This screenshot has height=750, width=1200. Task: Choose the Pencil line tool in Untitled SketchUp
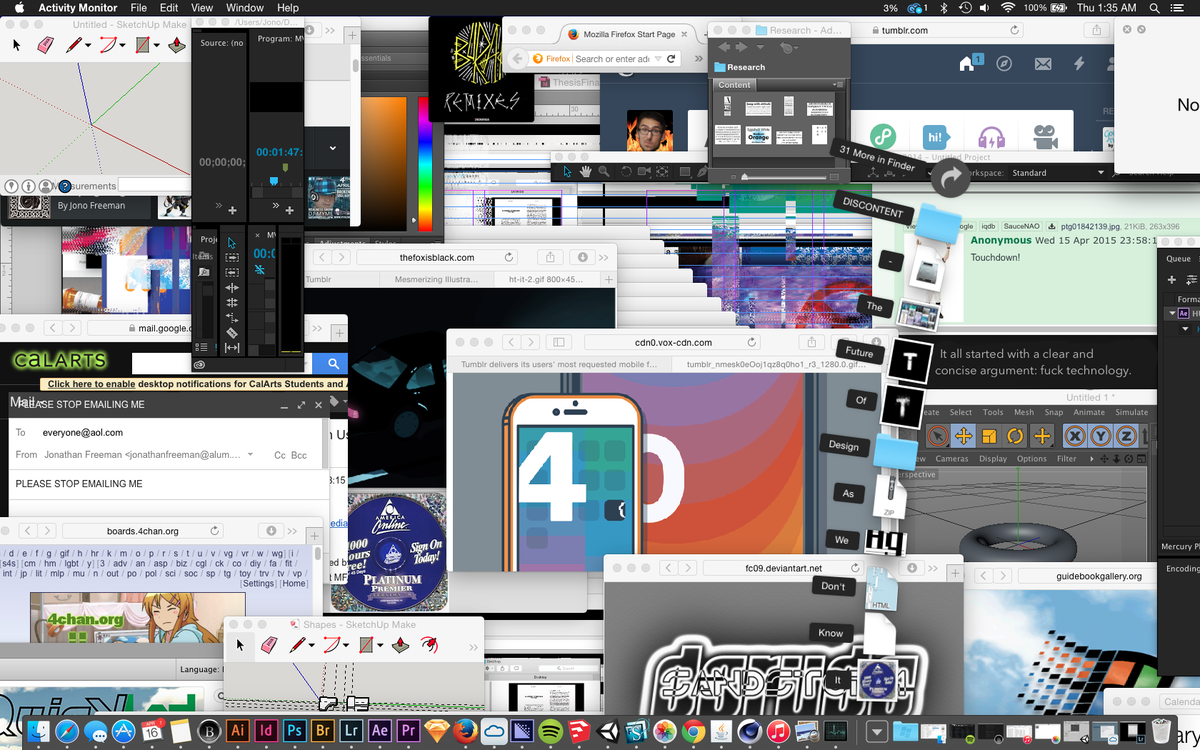pos(74,45)
